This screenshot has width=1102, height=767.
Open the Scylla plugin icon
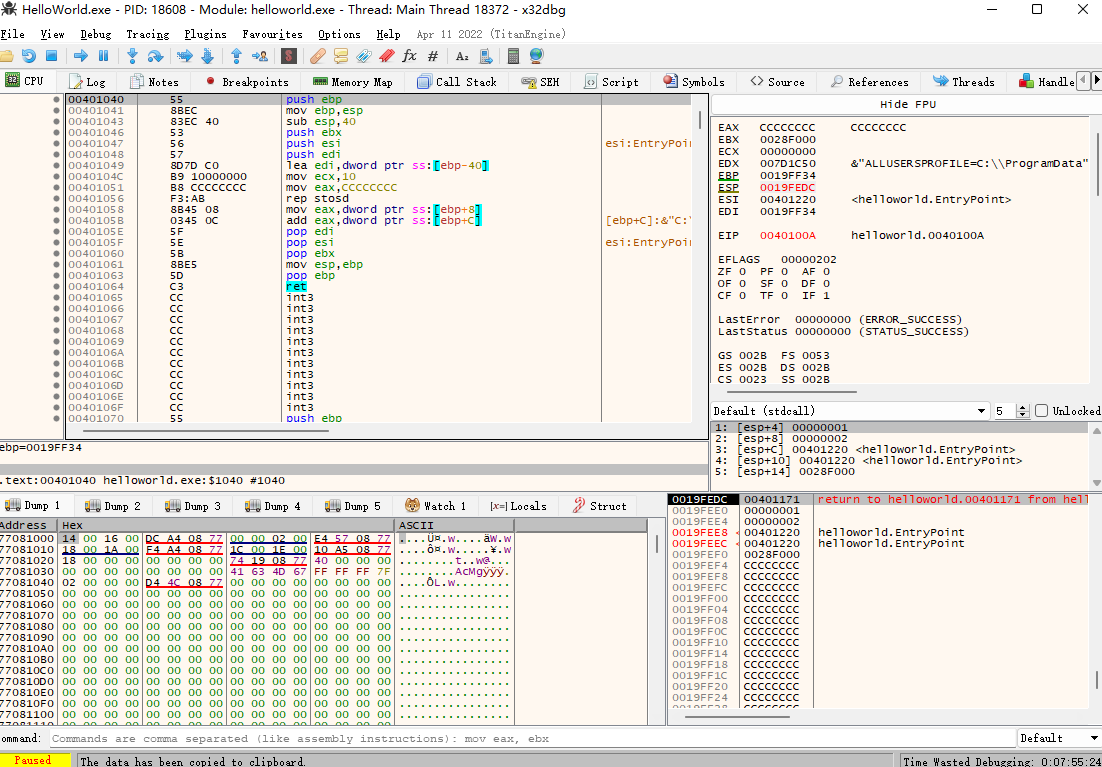tap(288, 56)
